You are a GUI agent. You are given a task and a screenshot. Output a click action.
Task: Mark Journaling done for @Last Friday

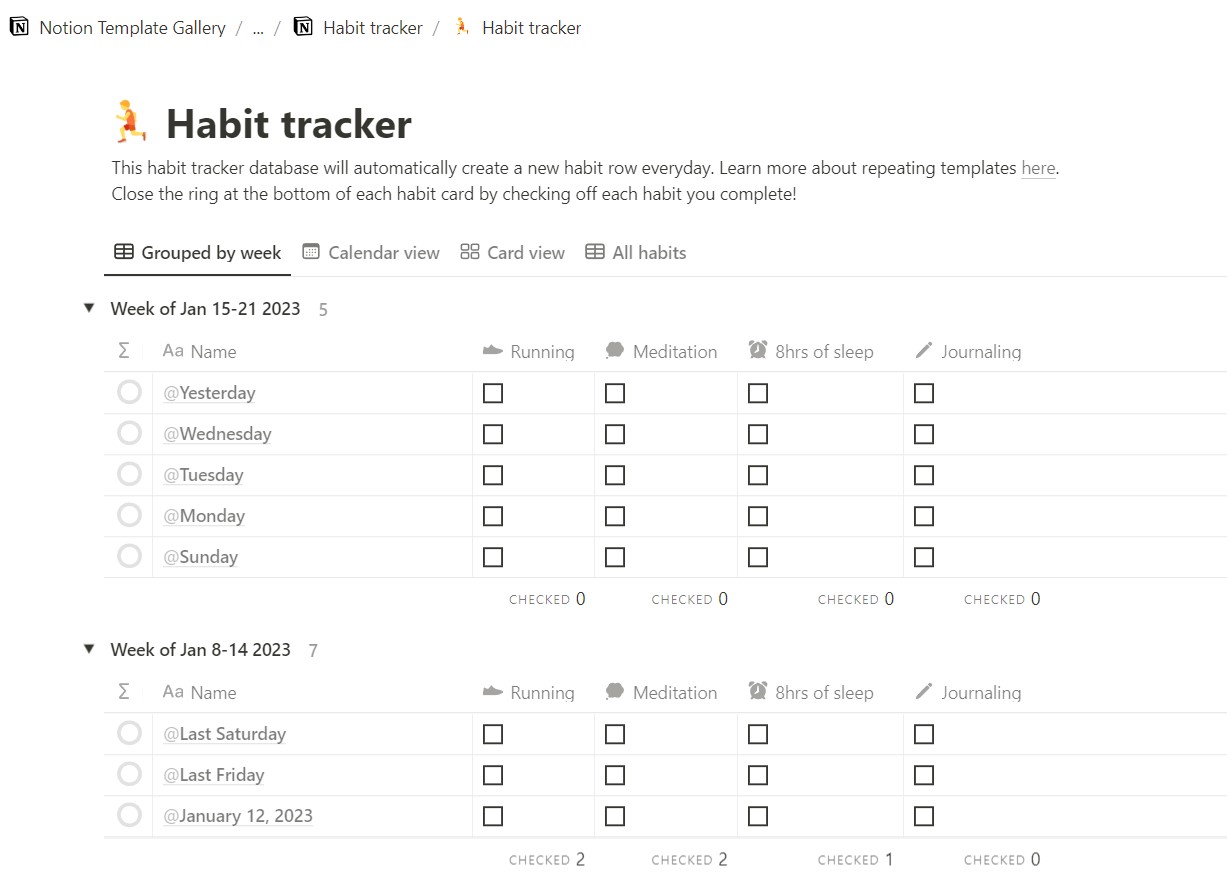click(x=924, y=775)
